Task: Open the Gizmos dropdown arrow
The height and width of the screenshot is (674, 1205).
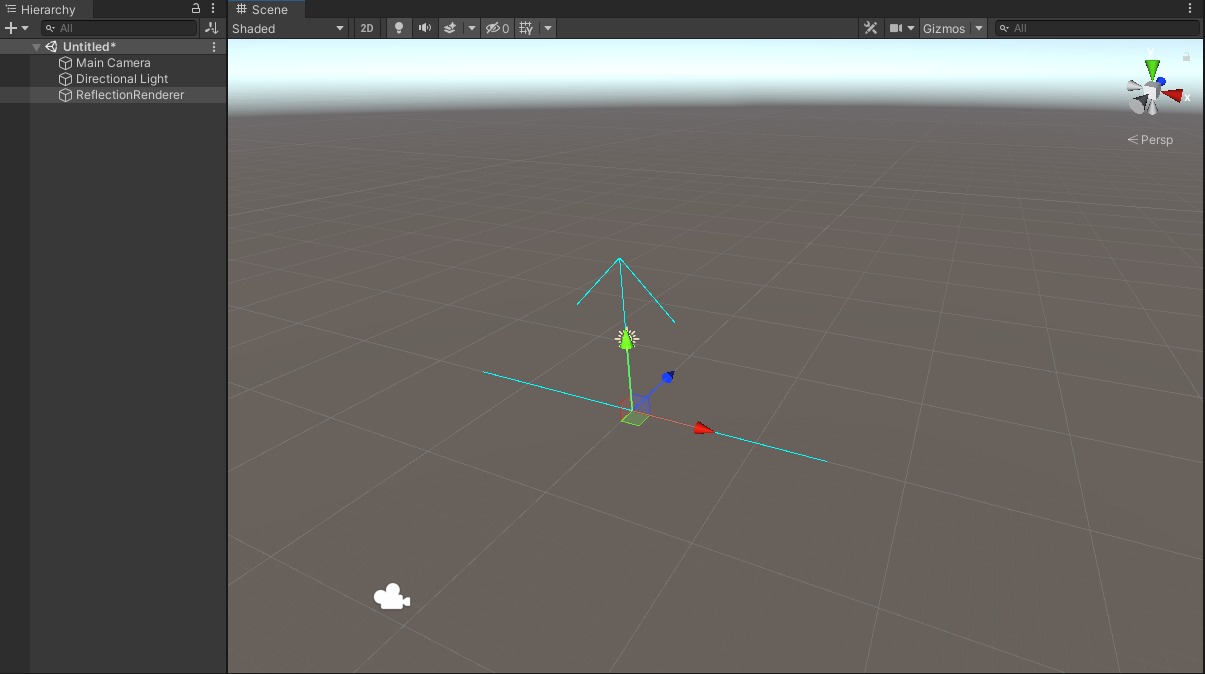Action: coord(979,28)
